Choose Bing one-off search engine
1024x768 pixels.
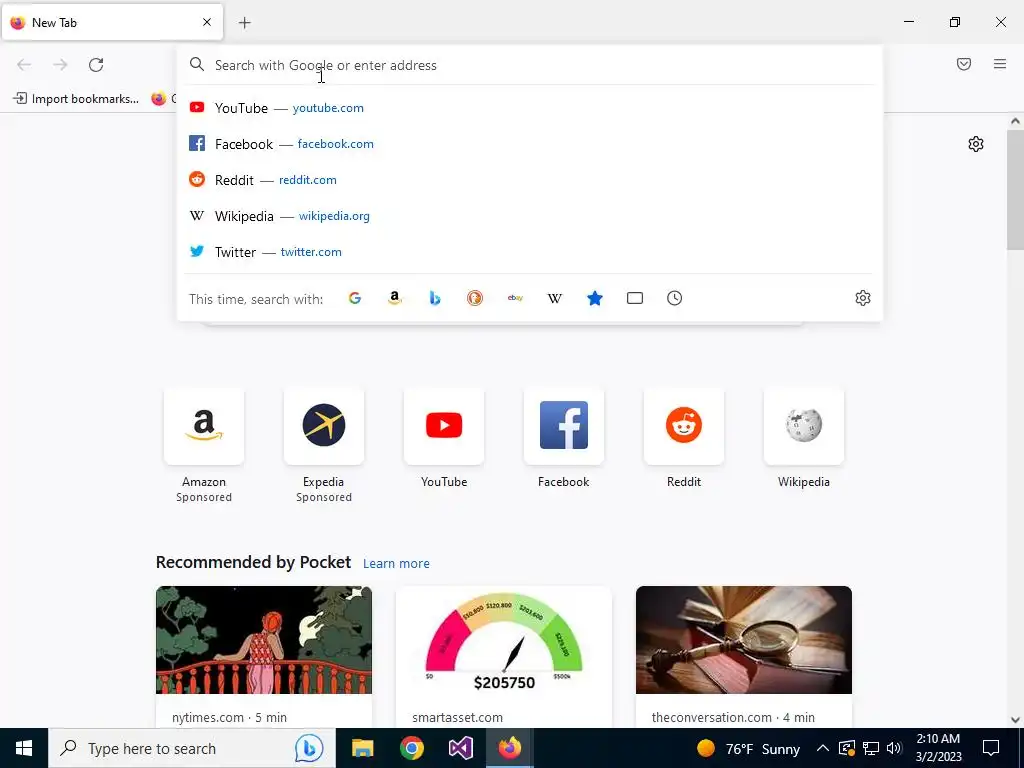coord(435,298)
